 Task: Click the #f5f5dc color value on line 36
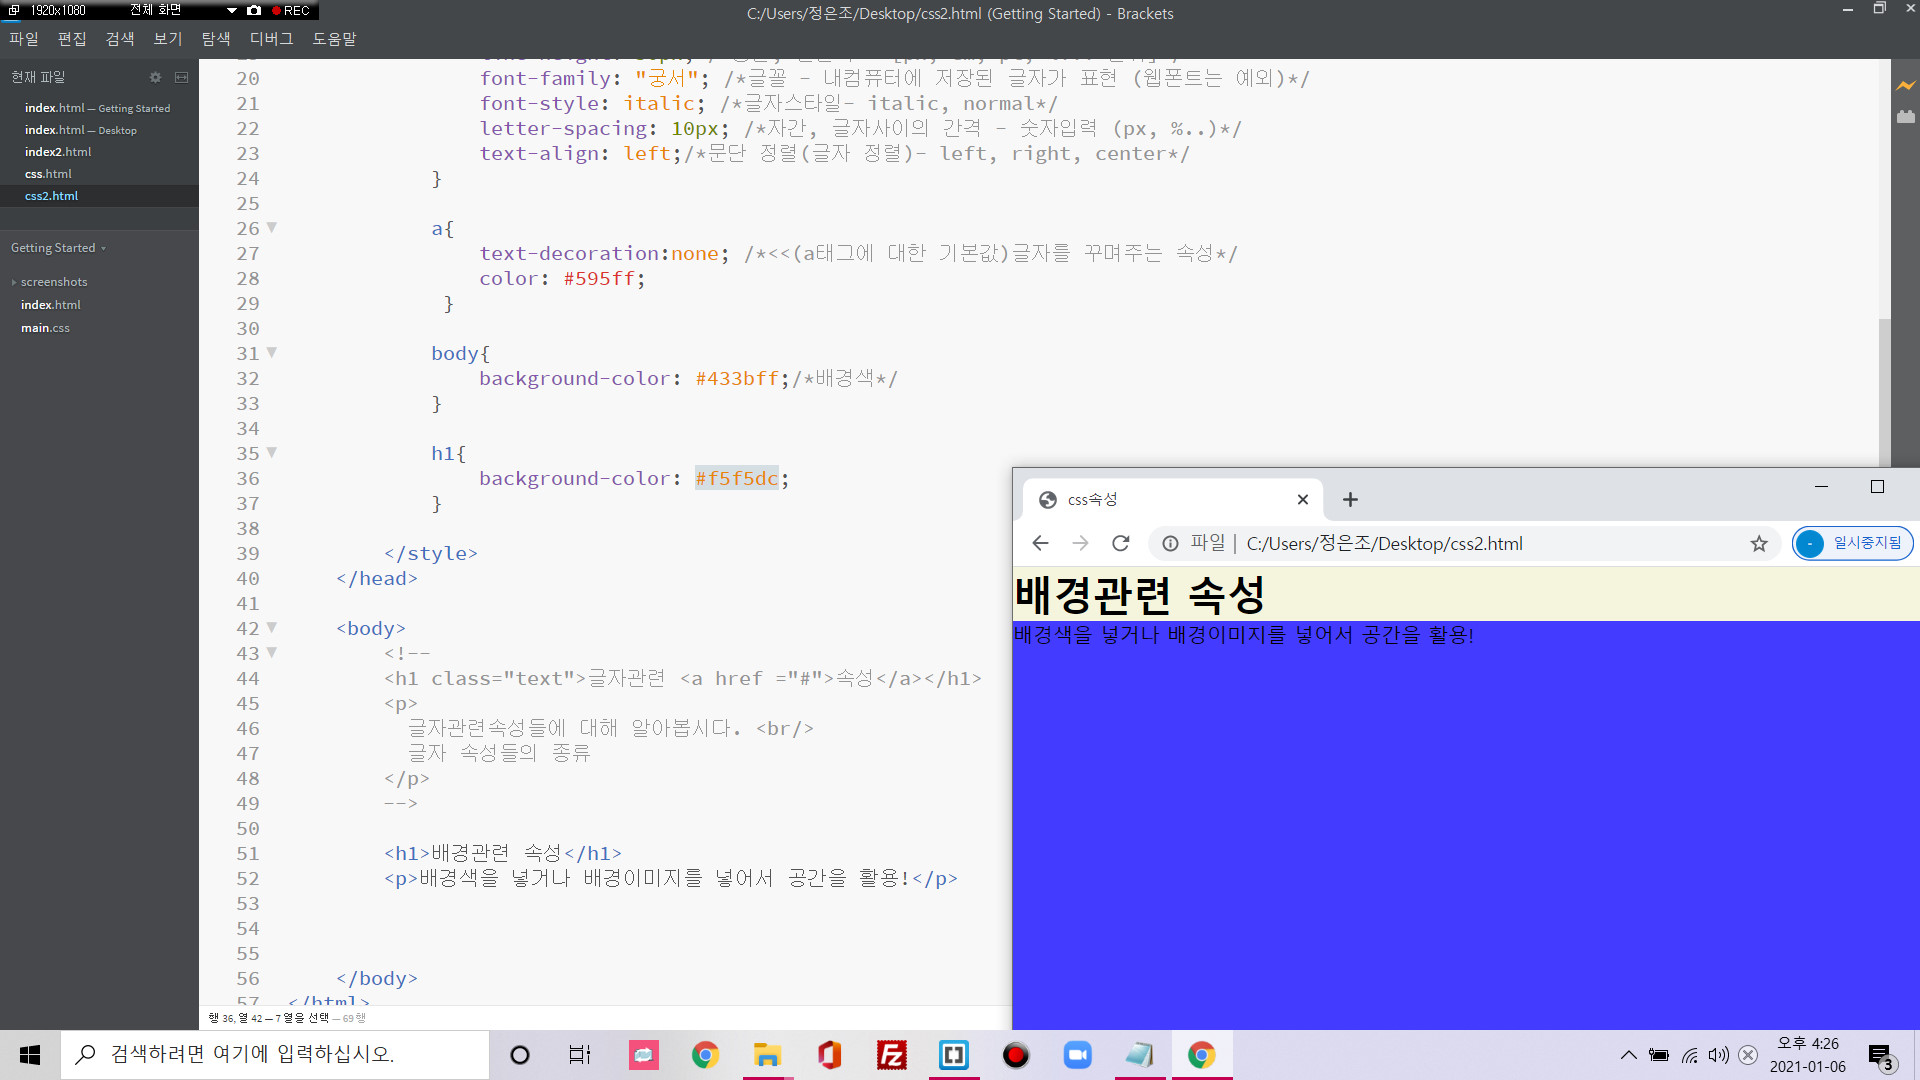coord(736,478)
